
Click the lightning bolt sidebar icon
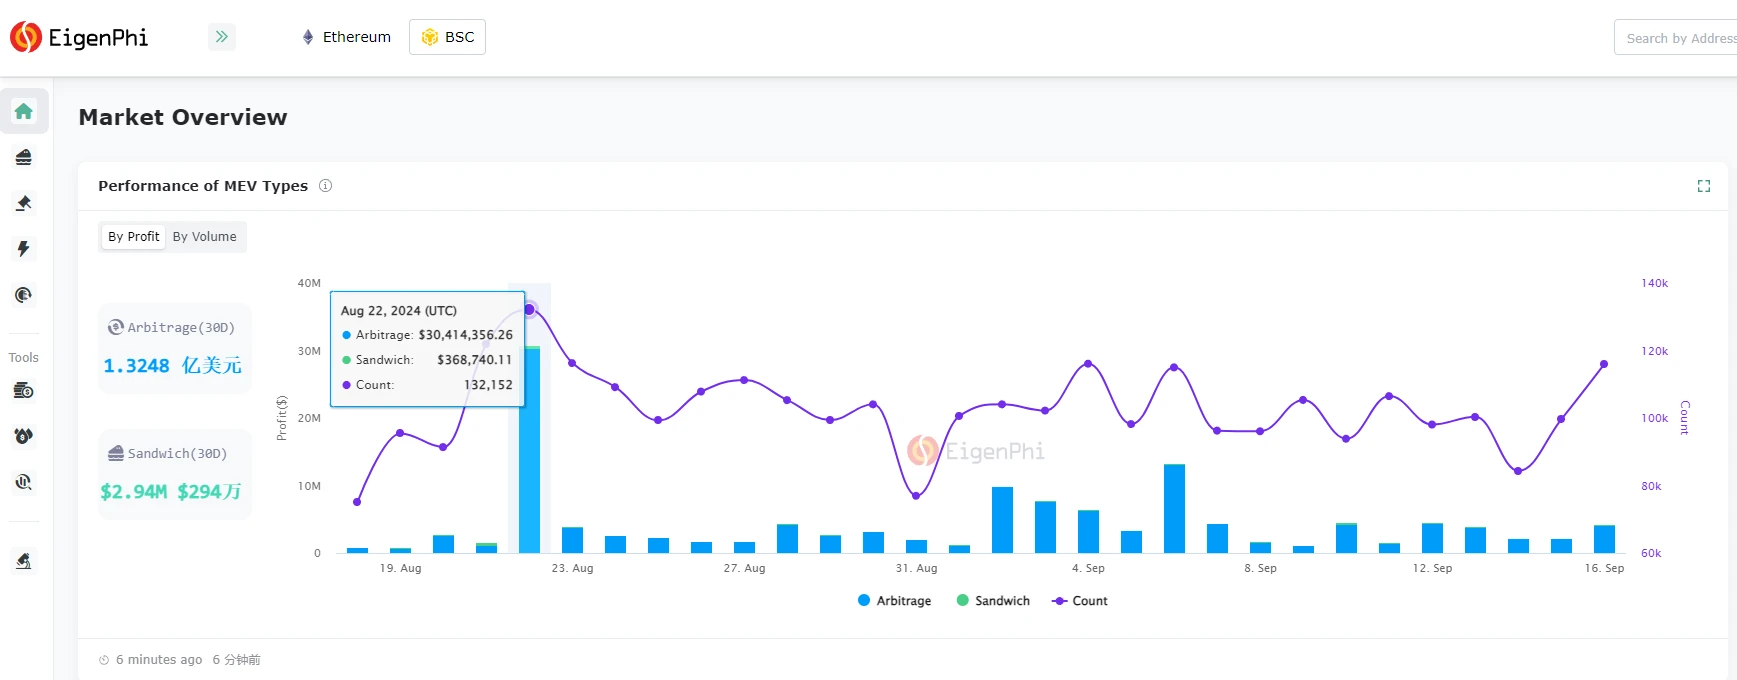(x=24, y=249)
